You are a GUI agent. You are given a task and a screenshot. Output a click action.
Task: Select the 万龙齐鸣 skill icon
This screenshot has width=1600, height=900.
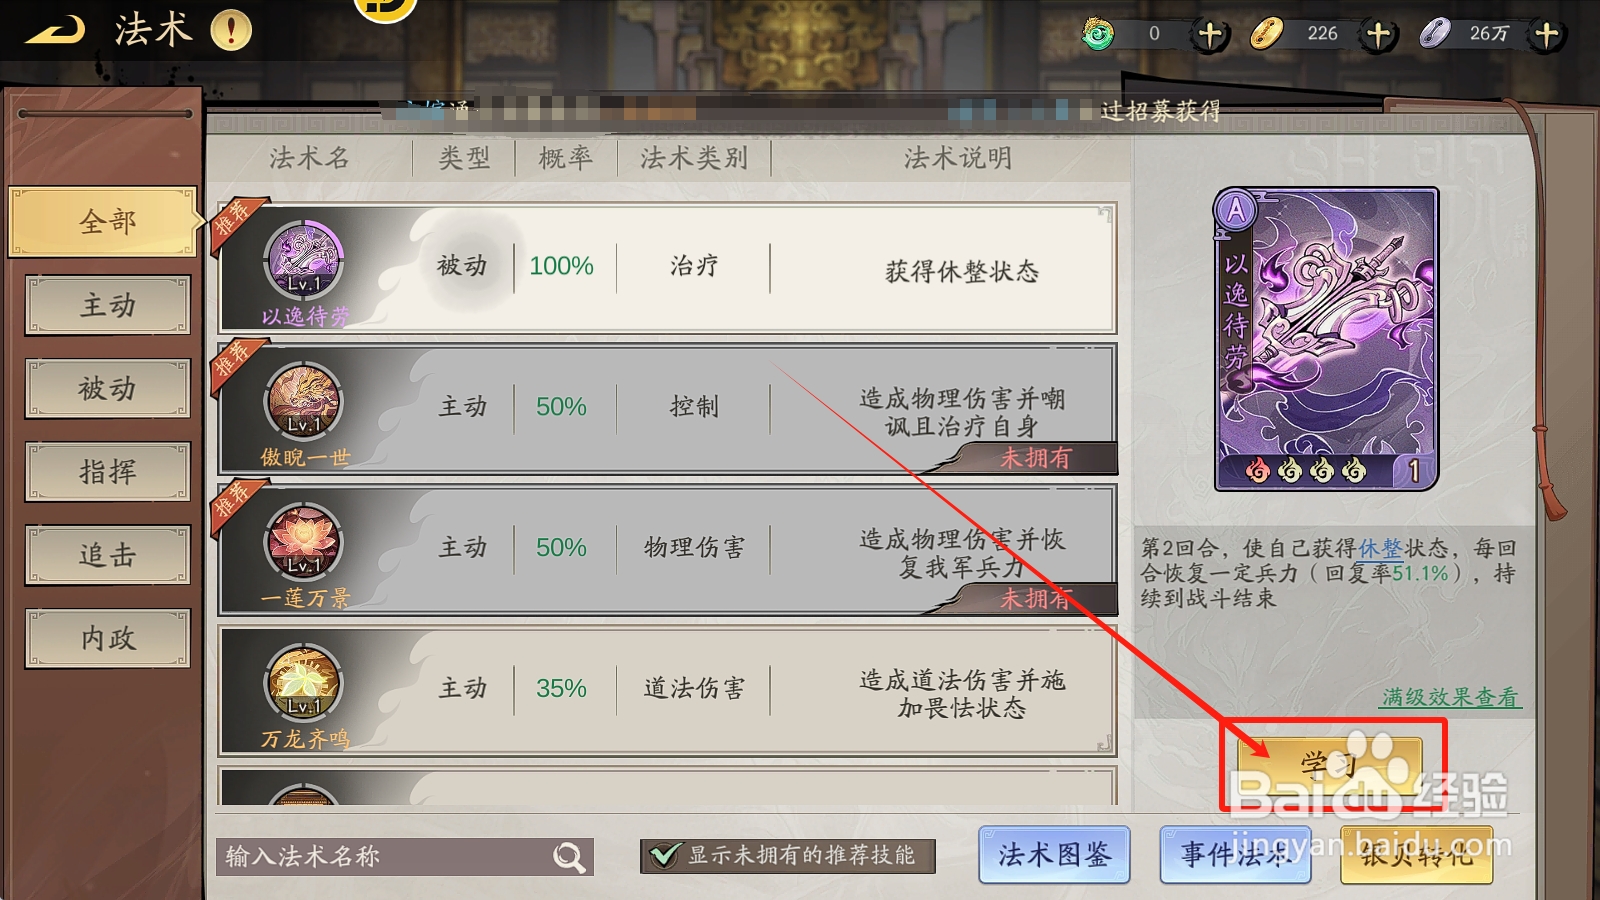point(303,682)
